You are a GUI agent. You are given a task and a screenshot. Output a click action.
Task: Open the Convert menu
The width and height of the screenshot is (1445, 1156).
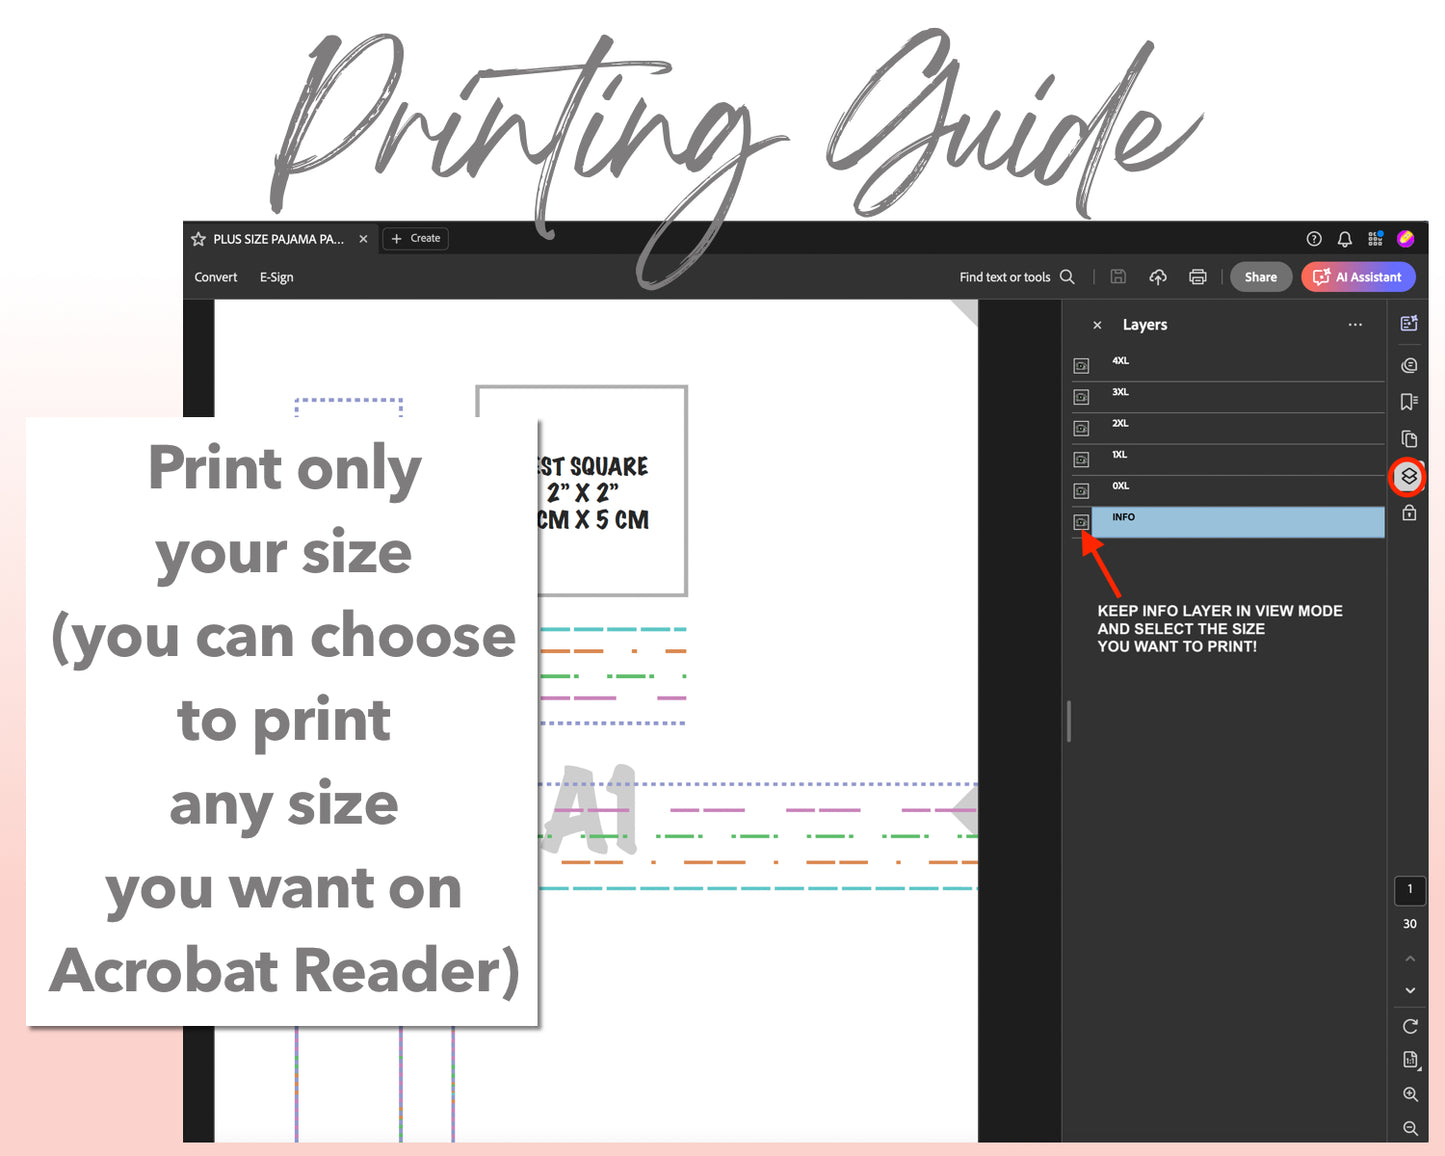pyautogui.click(x=216, y=277)
